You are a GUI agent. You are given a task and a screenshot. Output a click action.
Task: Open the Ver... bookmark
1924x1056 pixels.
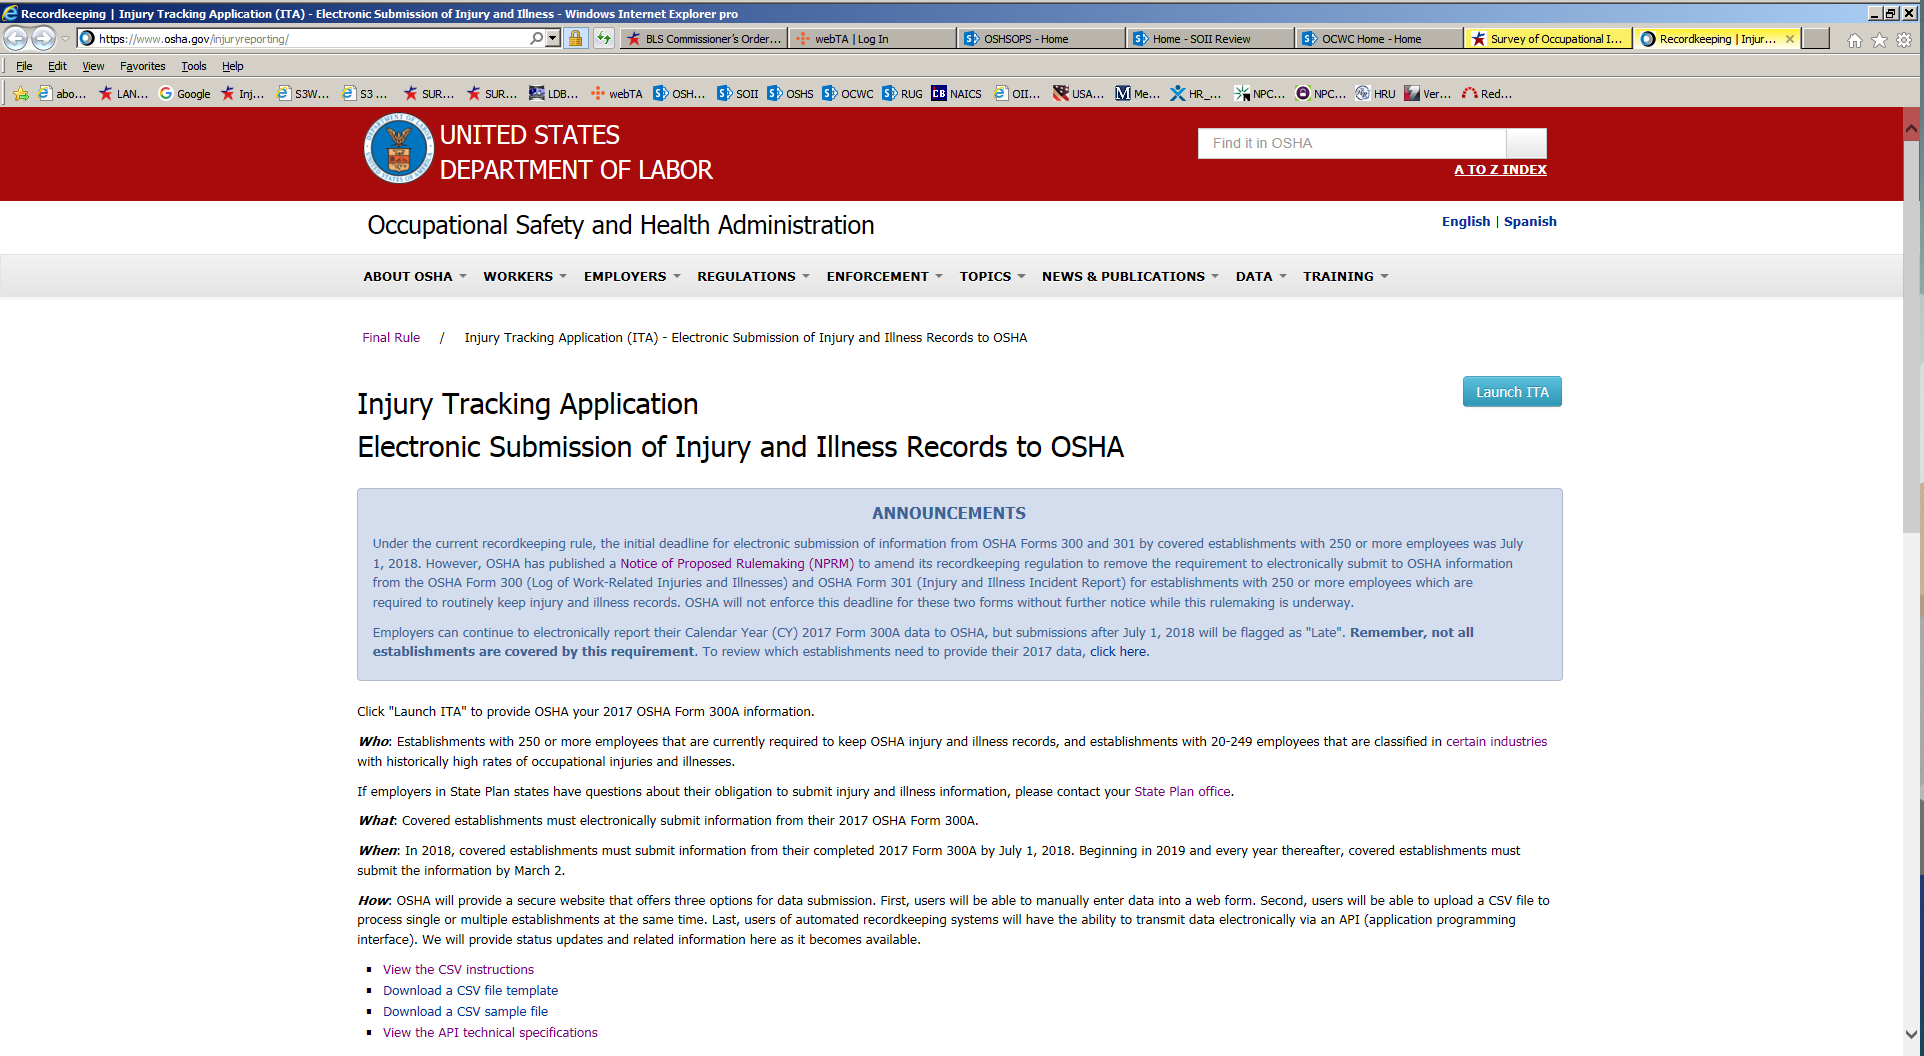coord(1427,94)
